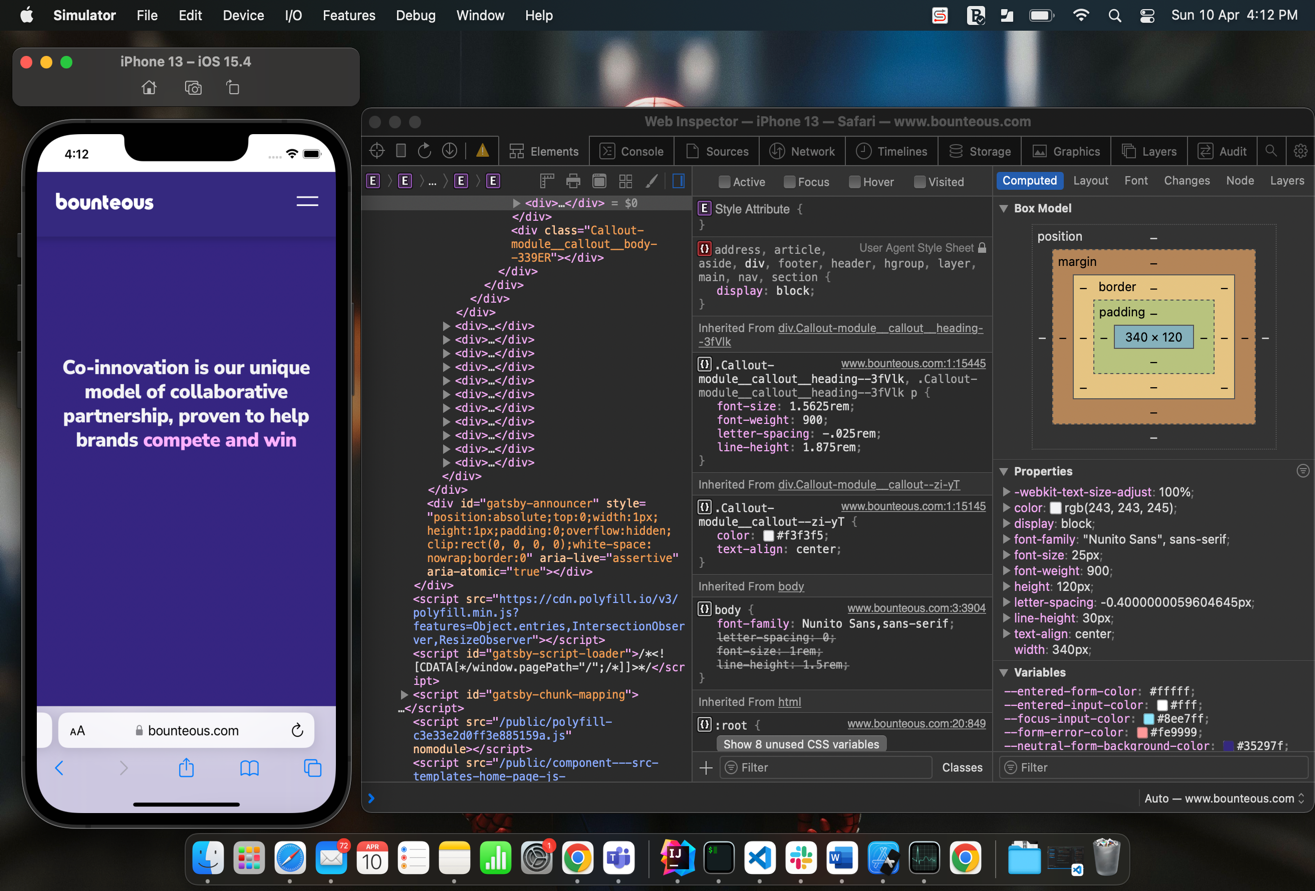Collapse the Box Model section
The image size is (1315, 891).
coord(1004,209)
